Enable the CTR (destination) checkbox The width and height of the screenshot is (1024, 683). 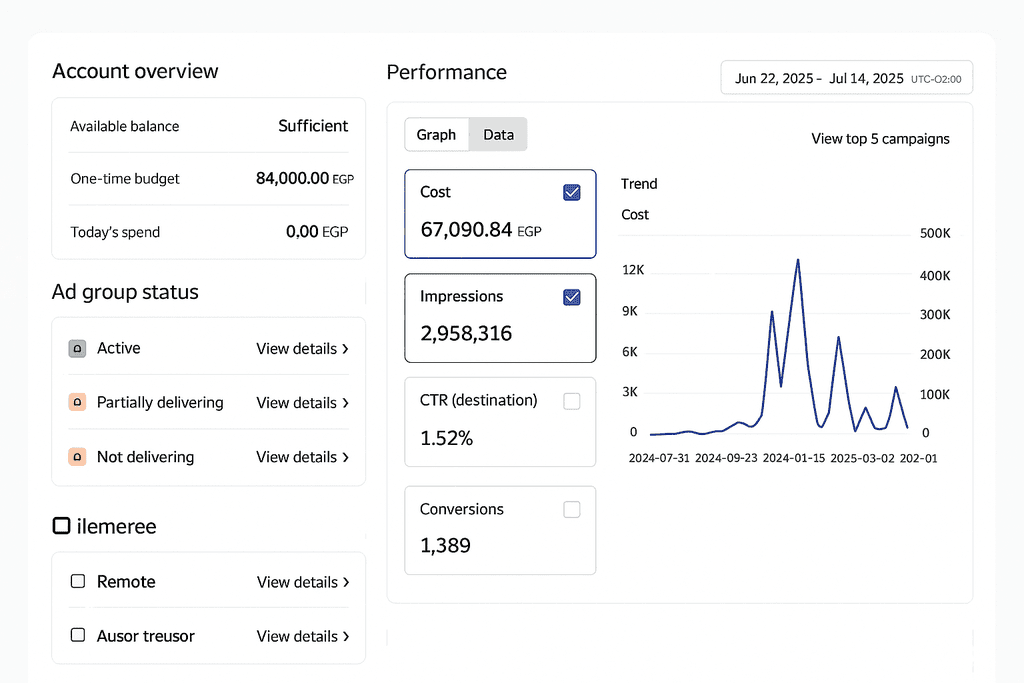[x=572, y=401]
